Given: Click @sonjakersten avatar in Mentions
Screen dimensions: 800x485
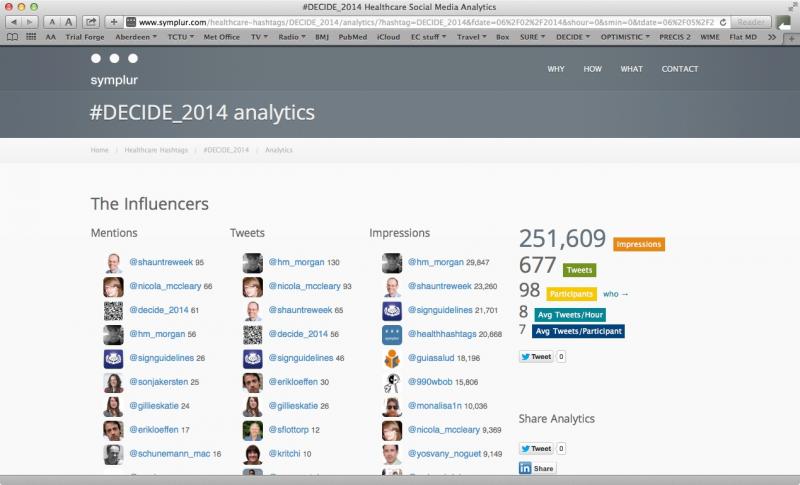Looking at the screenshot, I should (x=113, y=382).
